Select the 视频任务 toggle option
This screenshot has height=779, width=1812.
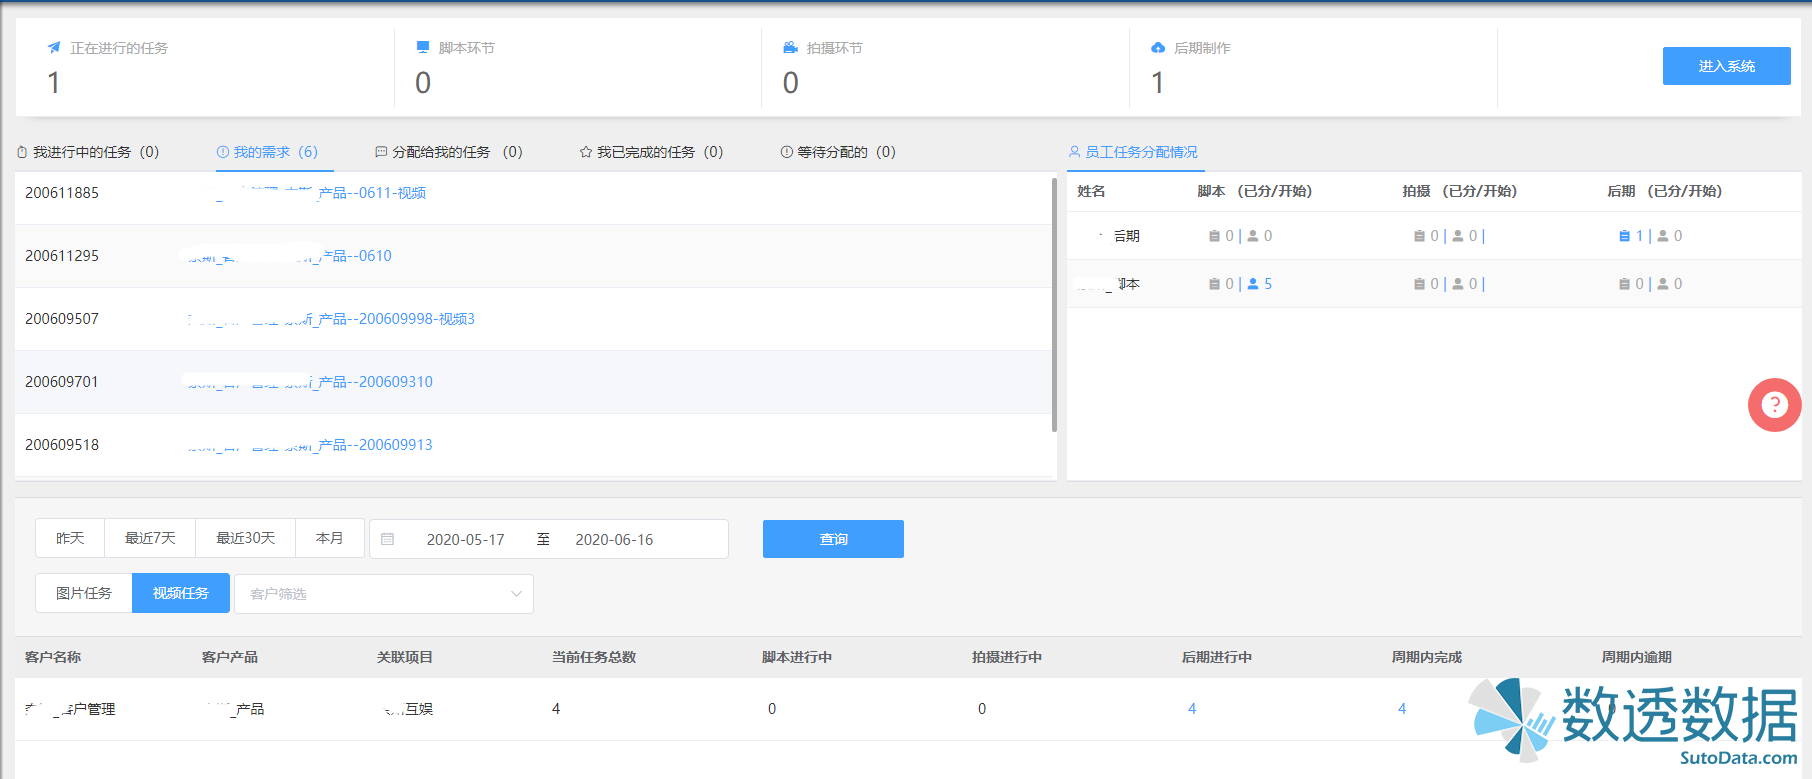[x=181, y=593]
